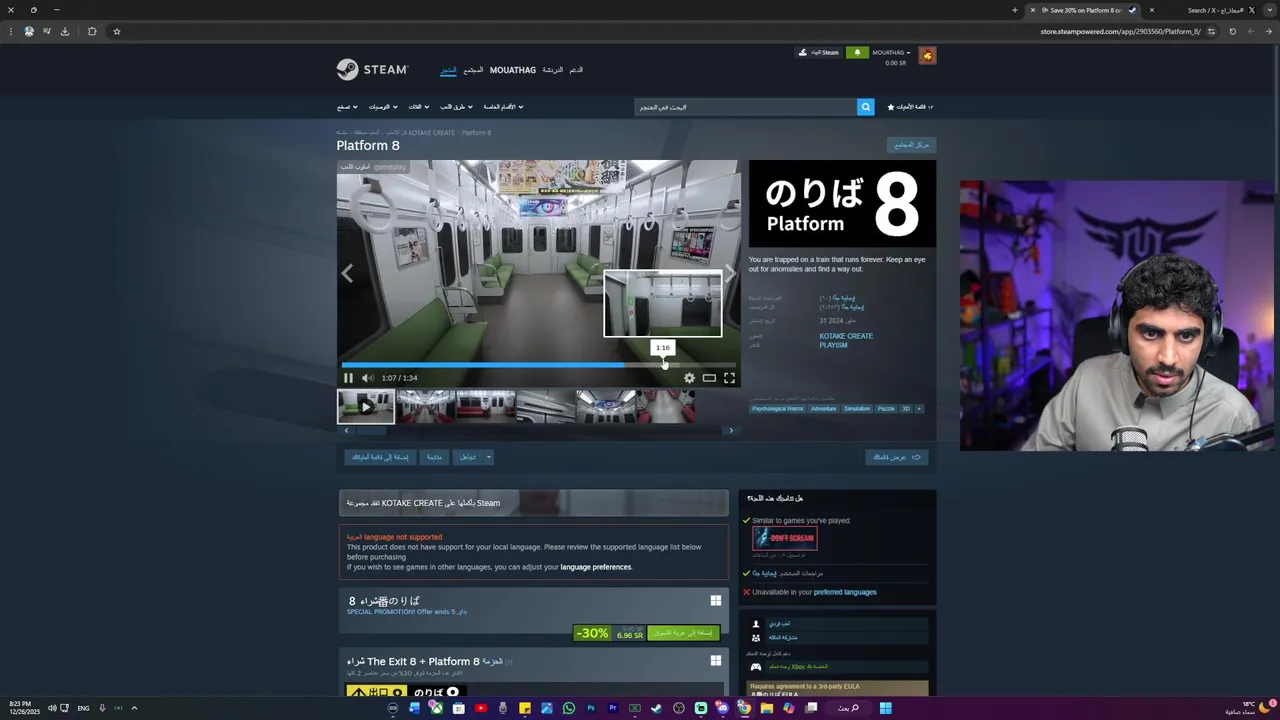Select the first video thumbnail with play icon
The width and height of the screenshot is (1280, 720).
366,407
